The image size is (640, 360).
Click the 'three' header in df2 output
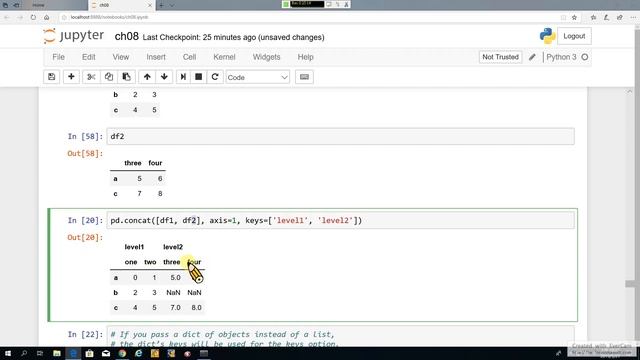point(133,163)
